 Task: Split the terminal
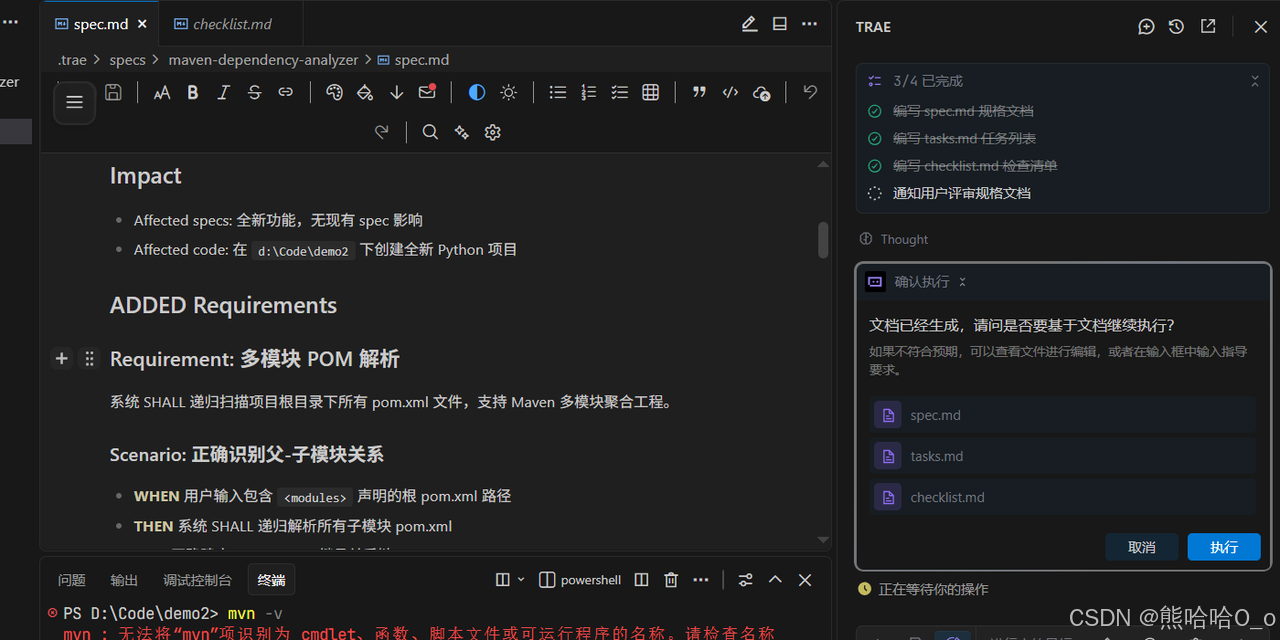coord(642,580)
